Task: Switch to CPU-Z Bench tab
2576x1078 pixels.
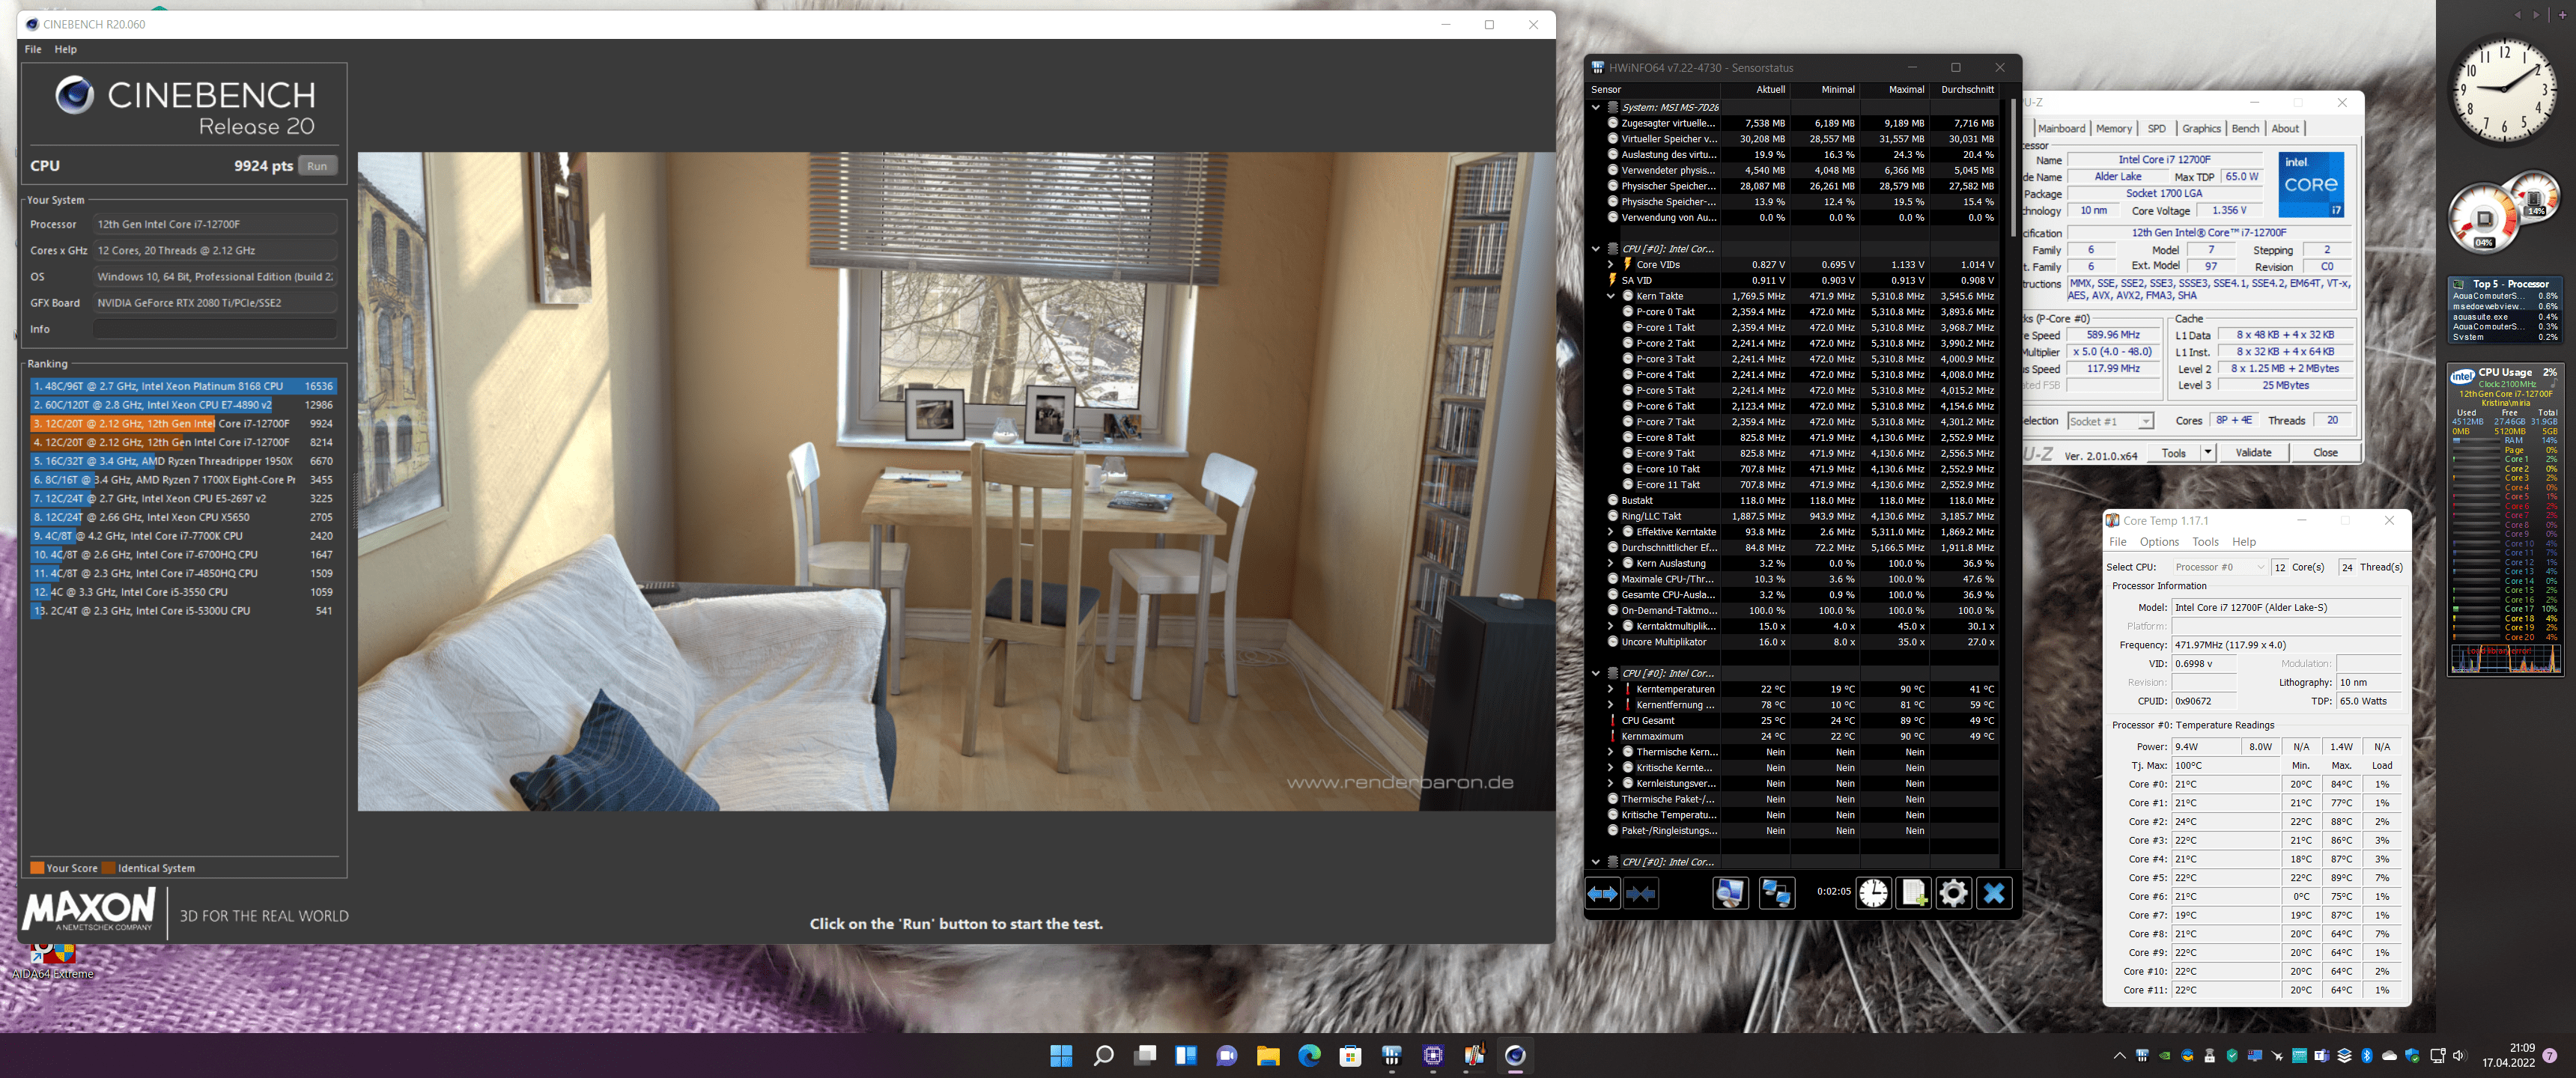Action: tap(2245, 129)
